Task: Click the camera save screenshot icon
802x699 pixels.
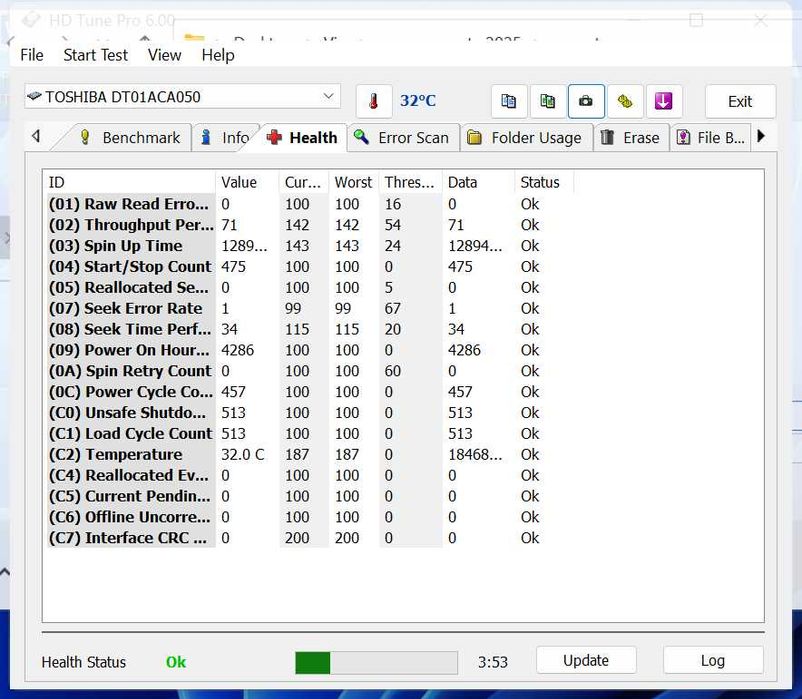Action: click(586, 101)
